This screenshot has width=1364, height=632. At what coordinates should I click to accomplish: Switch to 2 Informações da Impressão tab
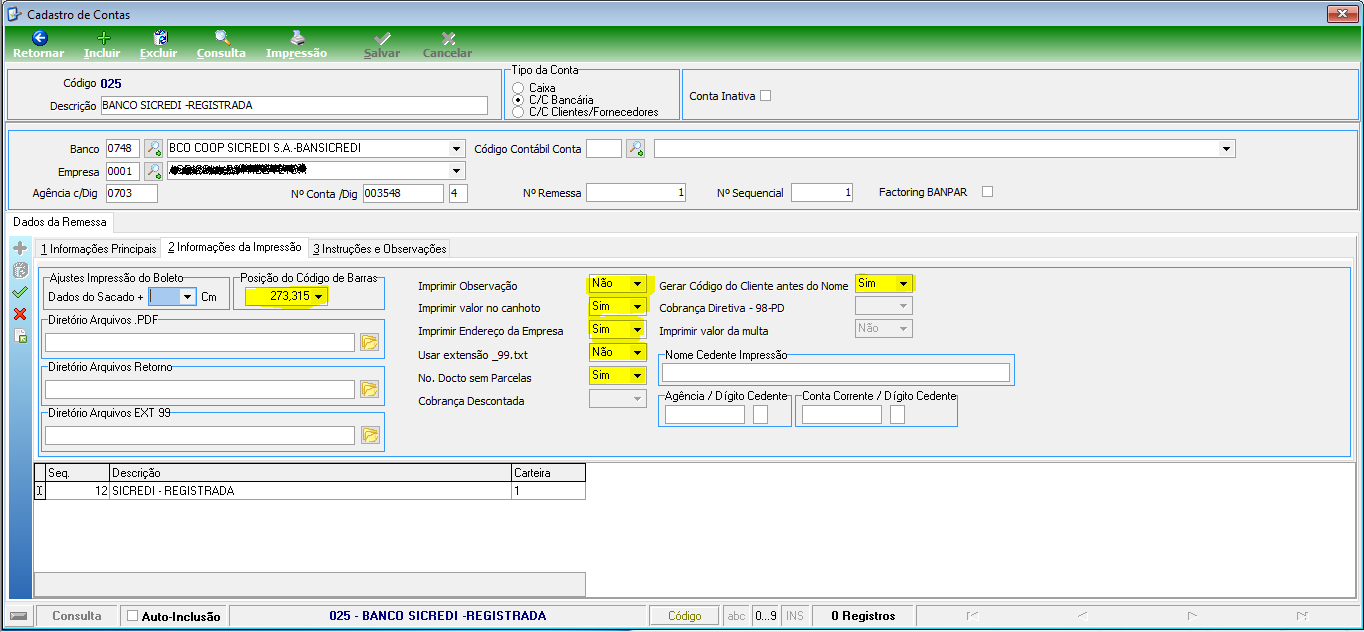pyautogui.click(x=234, y=247)
